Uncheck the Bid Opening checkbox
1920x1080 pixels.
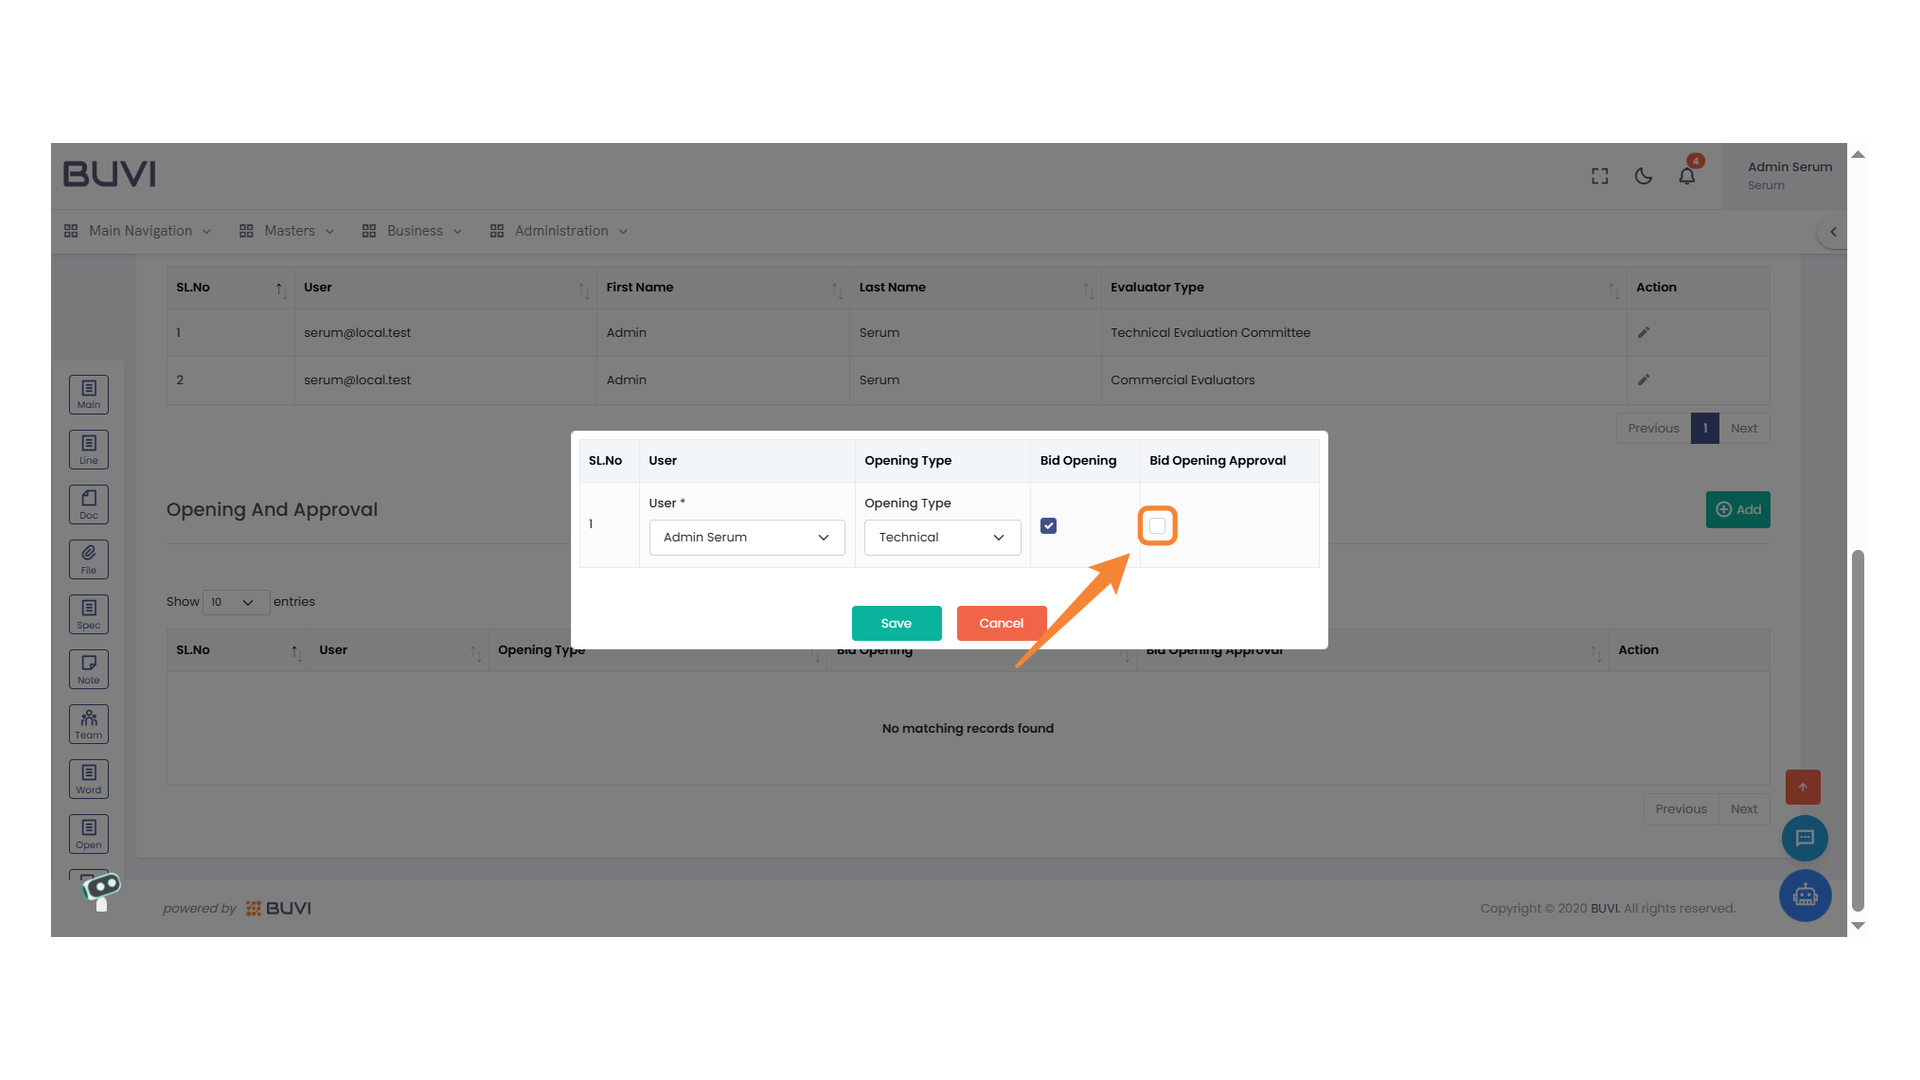coord(1048,525)
